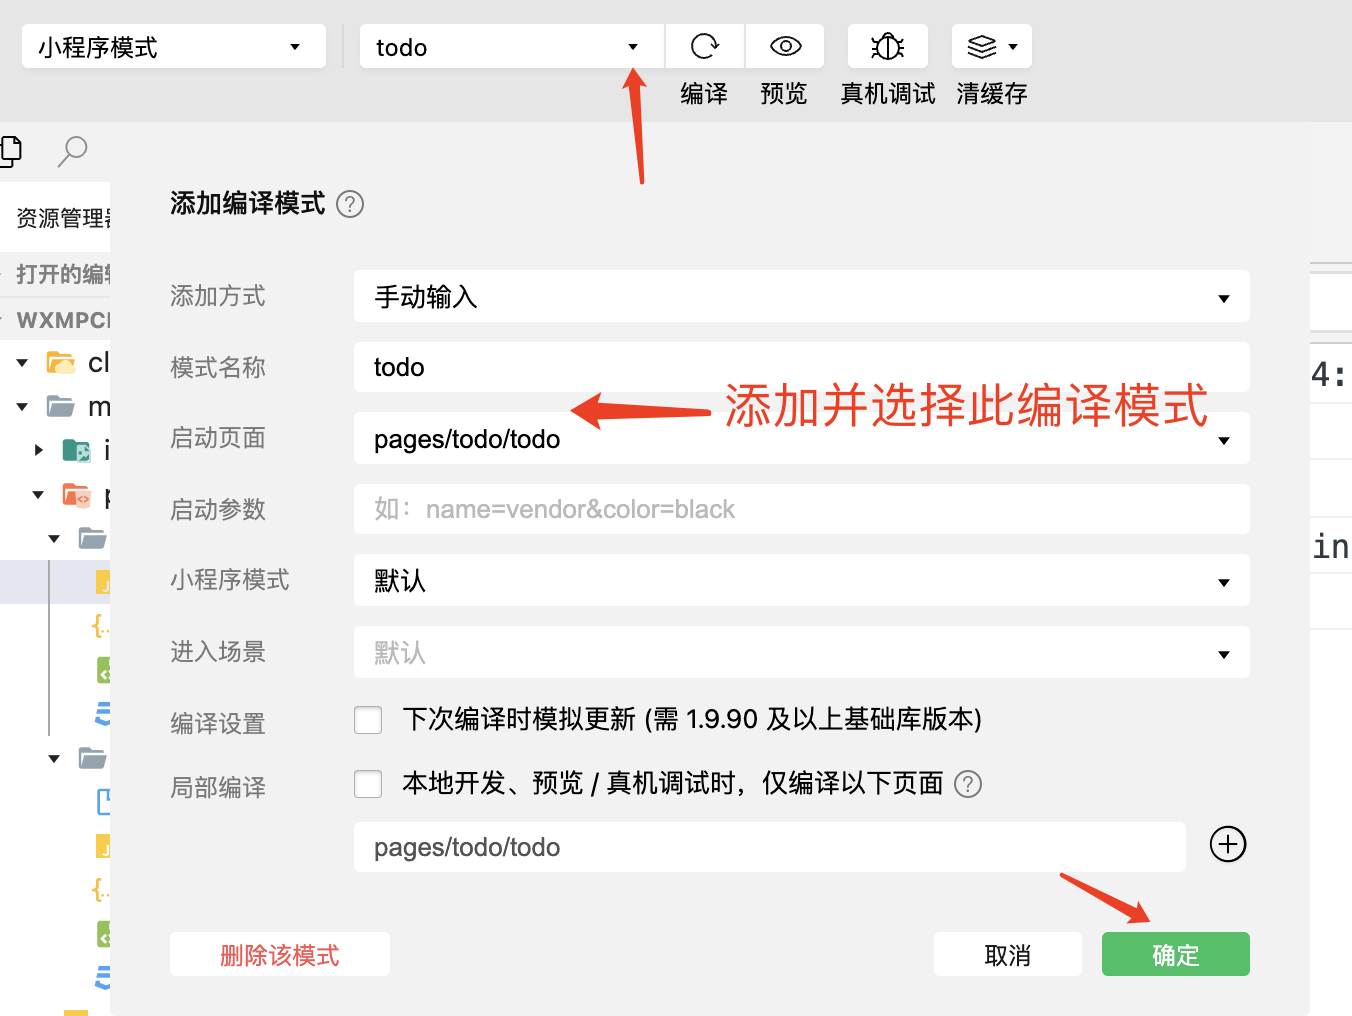This screenshot has height=1016, width=1352.
Task: Click help icon beside 局部编译 checkbox text
Action: [968, 784]
